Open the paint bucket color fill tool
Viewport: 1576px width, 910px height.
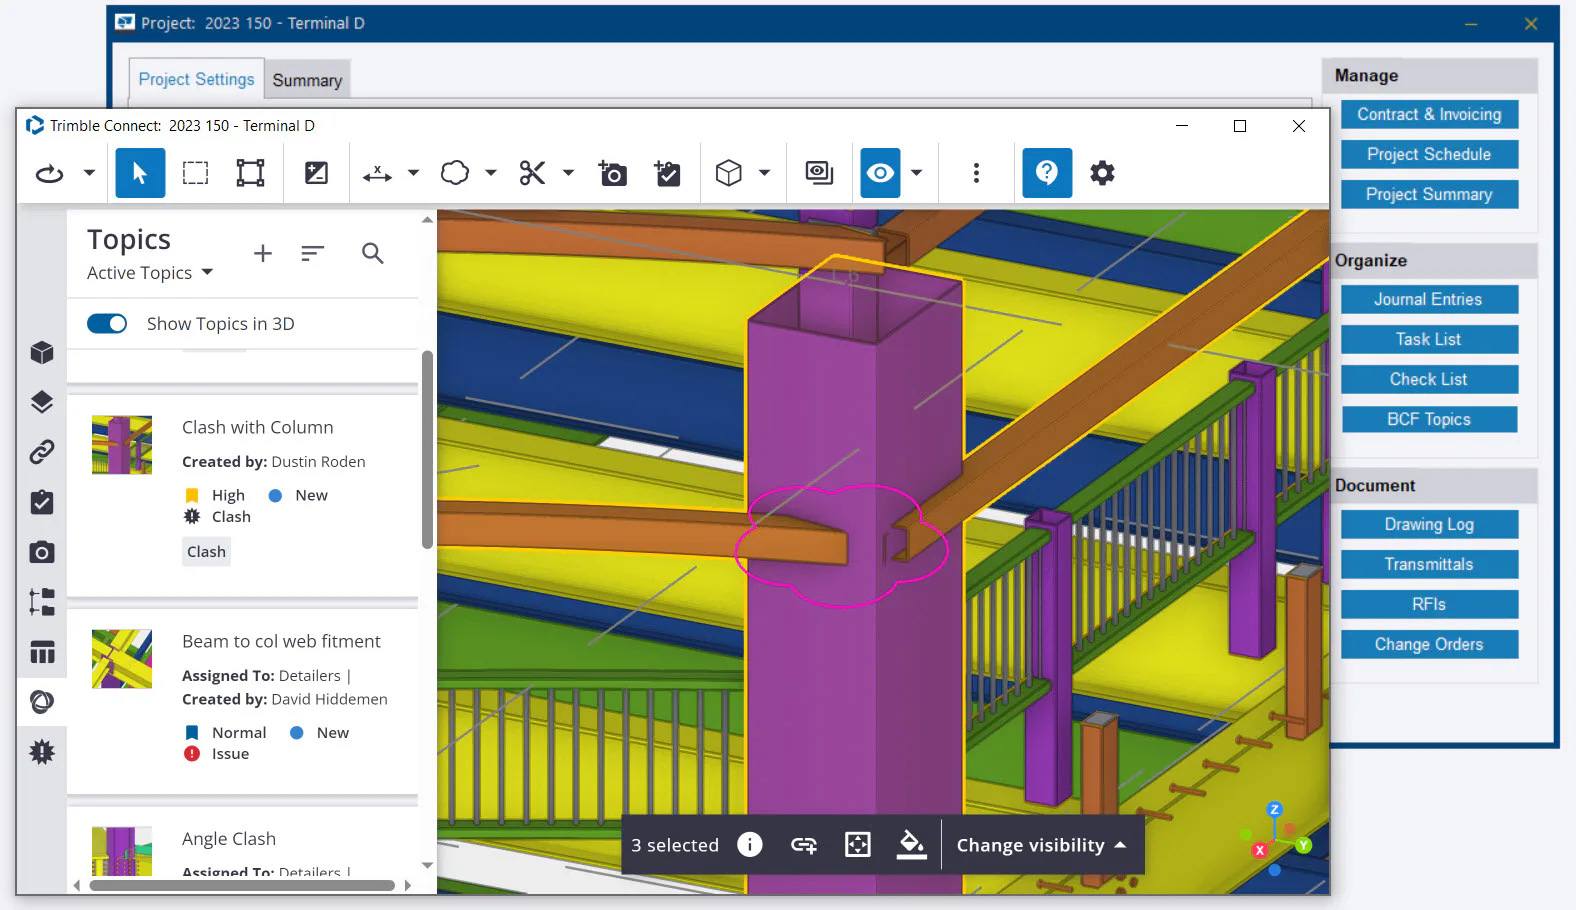click(911, 844)
